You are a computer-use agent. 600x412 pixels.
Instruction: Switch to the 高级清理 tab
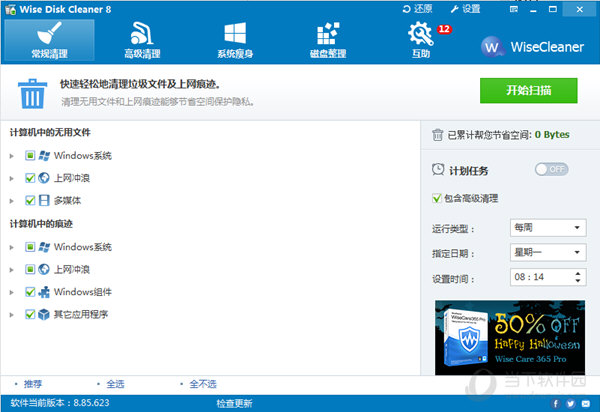[141, 39]
